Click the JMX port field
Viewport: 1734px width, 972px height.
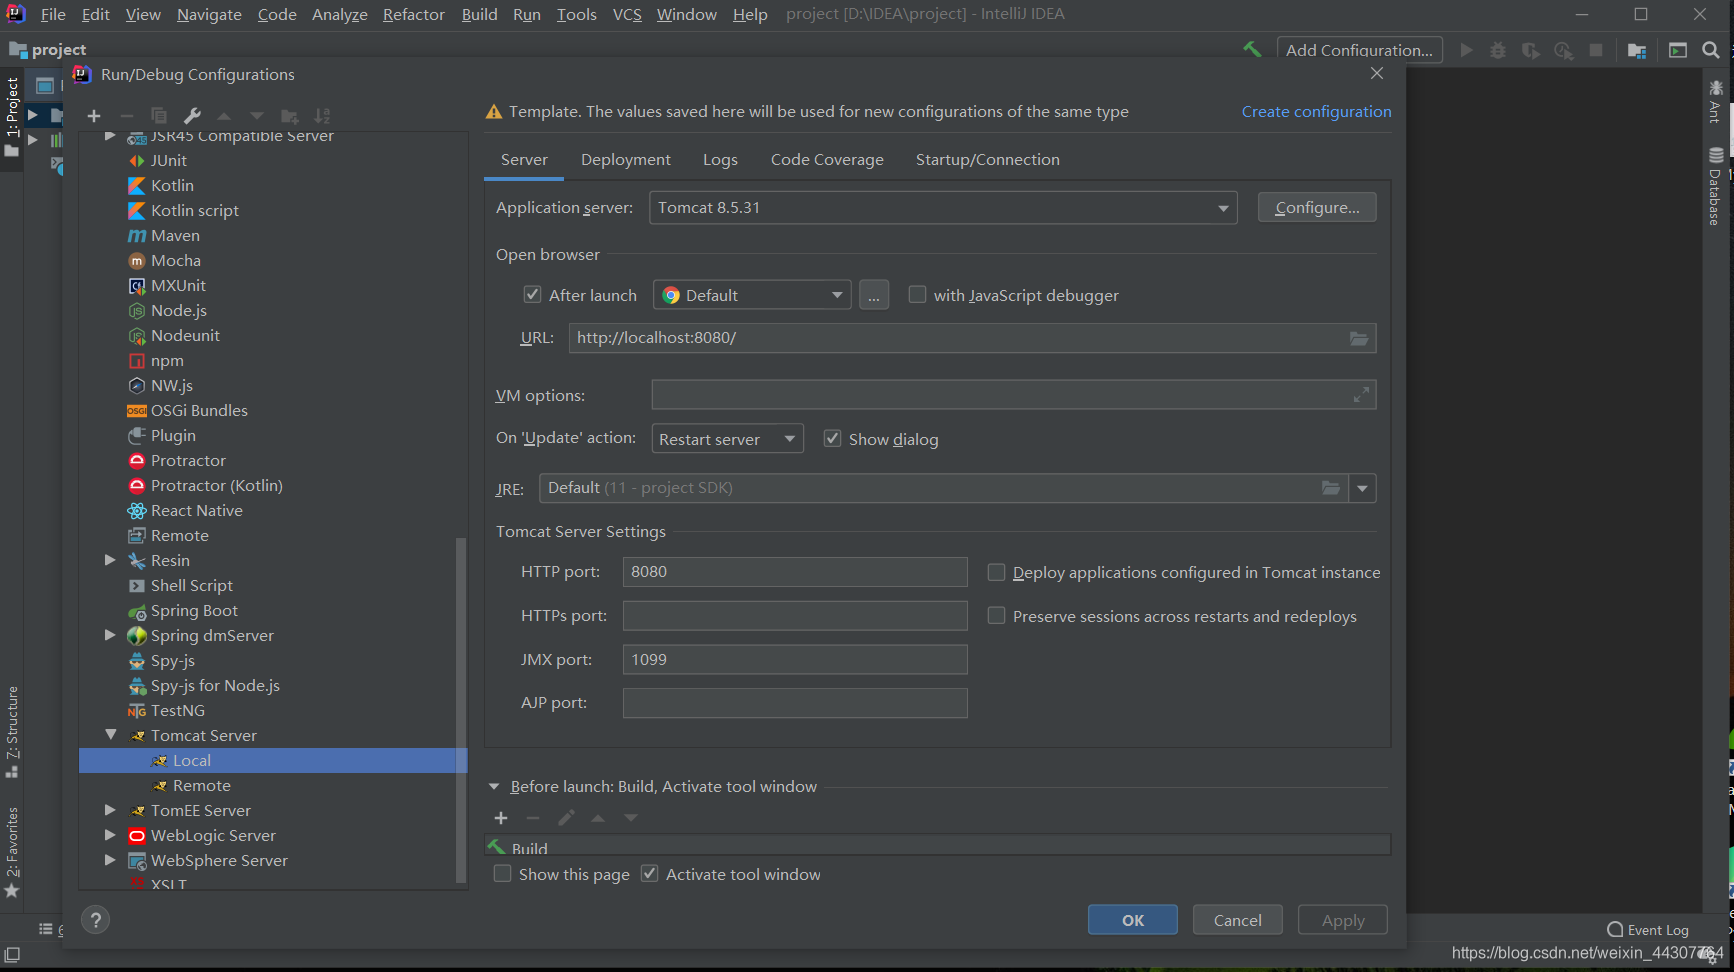coord(795,660)
